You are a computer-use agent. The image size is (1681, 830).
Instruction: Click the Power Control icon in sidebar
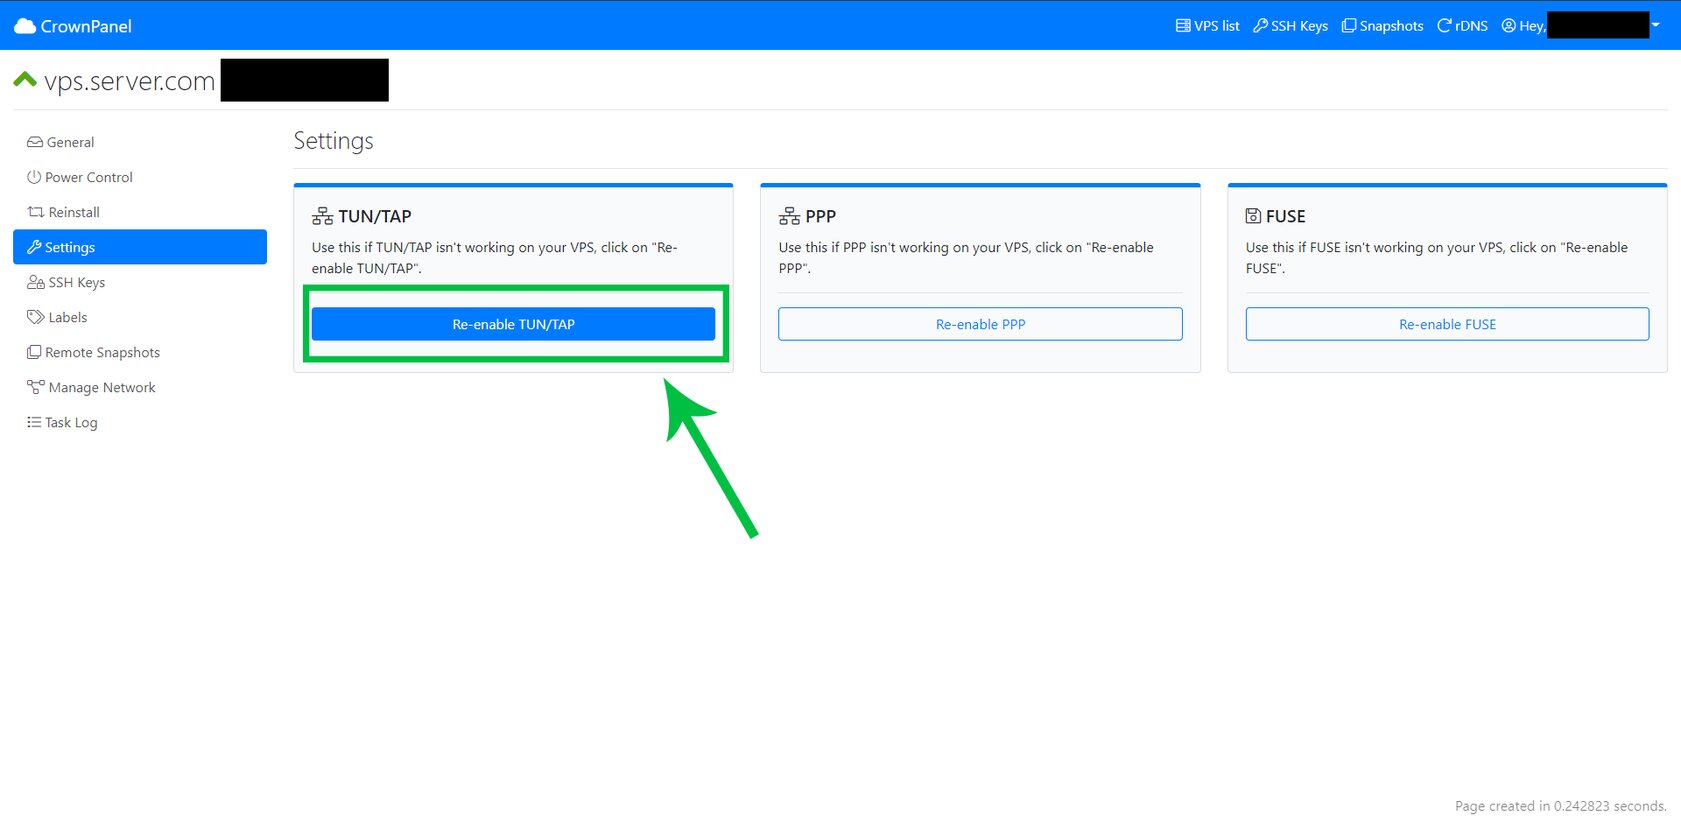click(x=34, y=177)
